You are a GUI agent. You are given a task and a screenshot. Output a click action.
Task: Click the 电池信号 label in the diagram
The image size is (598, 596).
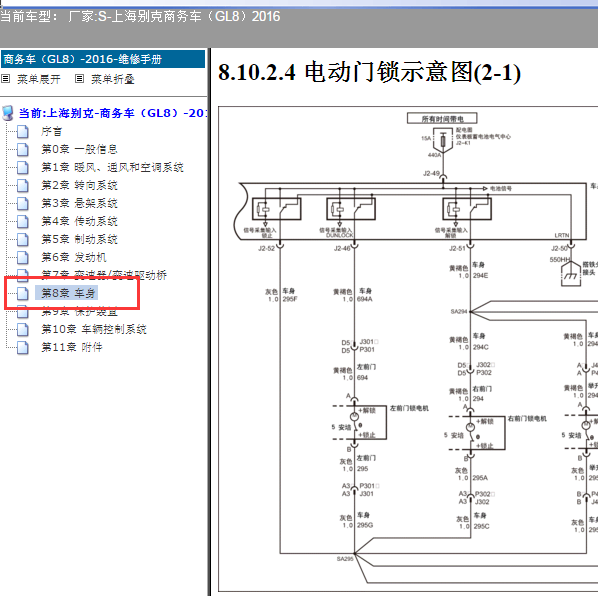click(501, 188)
